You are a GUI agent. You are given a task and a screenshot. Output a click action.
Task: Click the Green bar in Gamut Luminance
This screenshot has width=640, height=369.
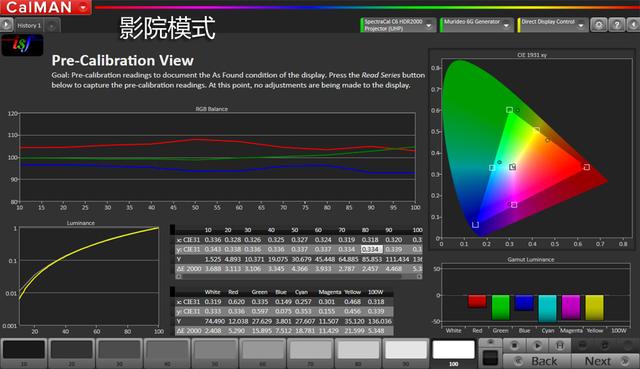tap(500, 307)
